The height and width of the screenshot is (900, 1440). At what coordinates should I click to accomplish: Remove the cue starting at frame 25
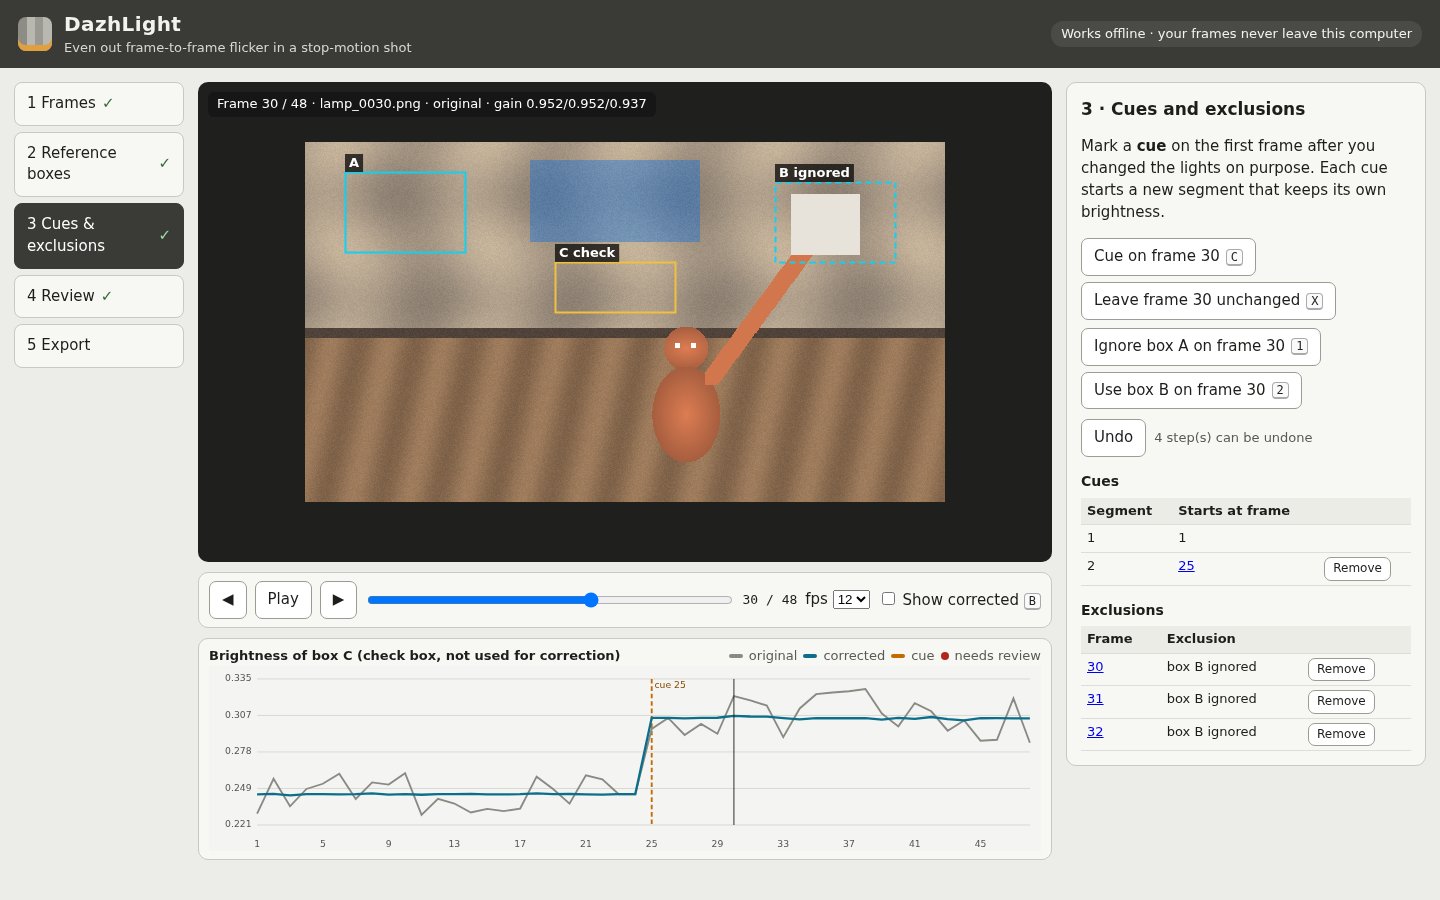(1357, 569)
